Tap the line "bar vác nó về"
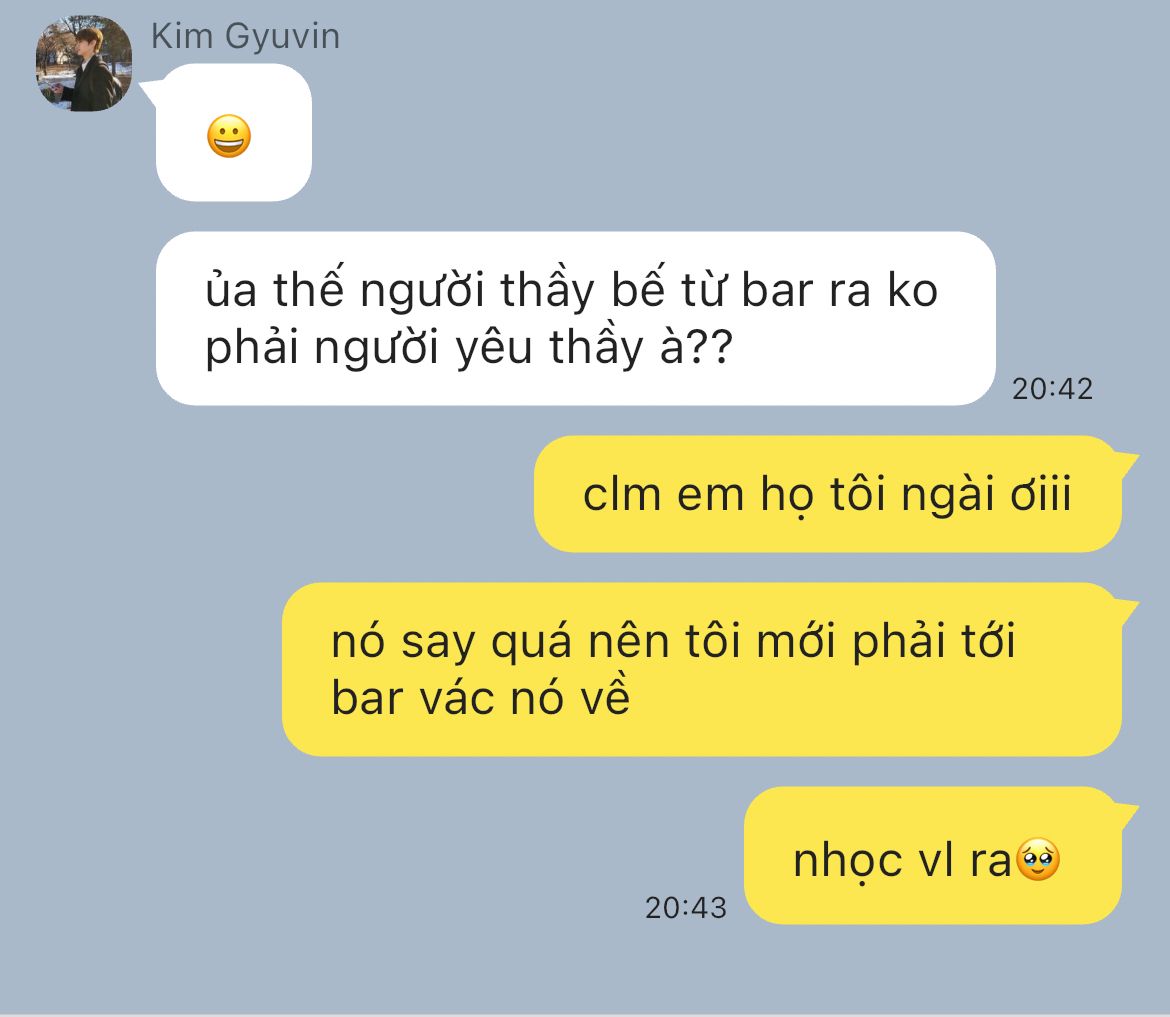This screenshot has width=1170, height=1017. click(x=481, y=699)
